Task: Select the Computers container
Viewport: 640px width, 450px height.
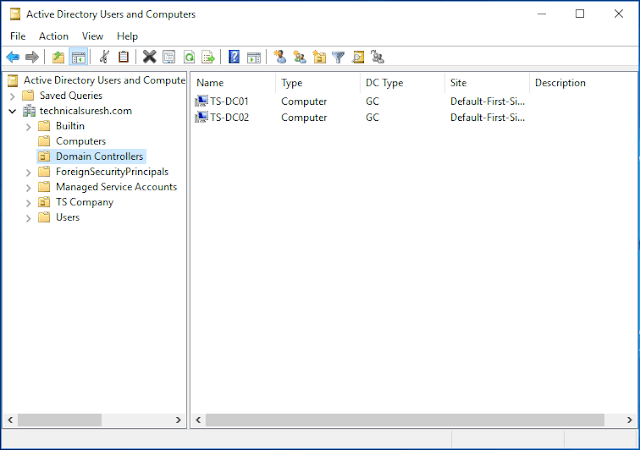Action: 81,141
